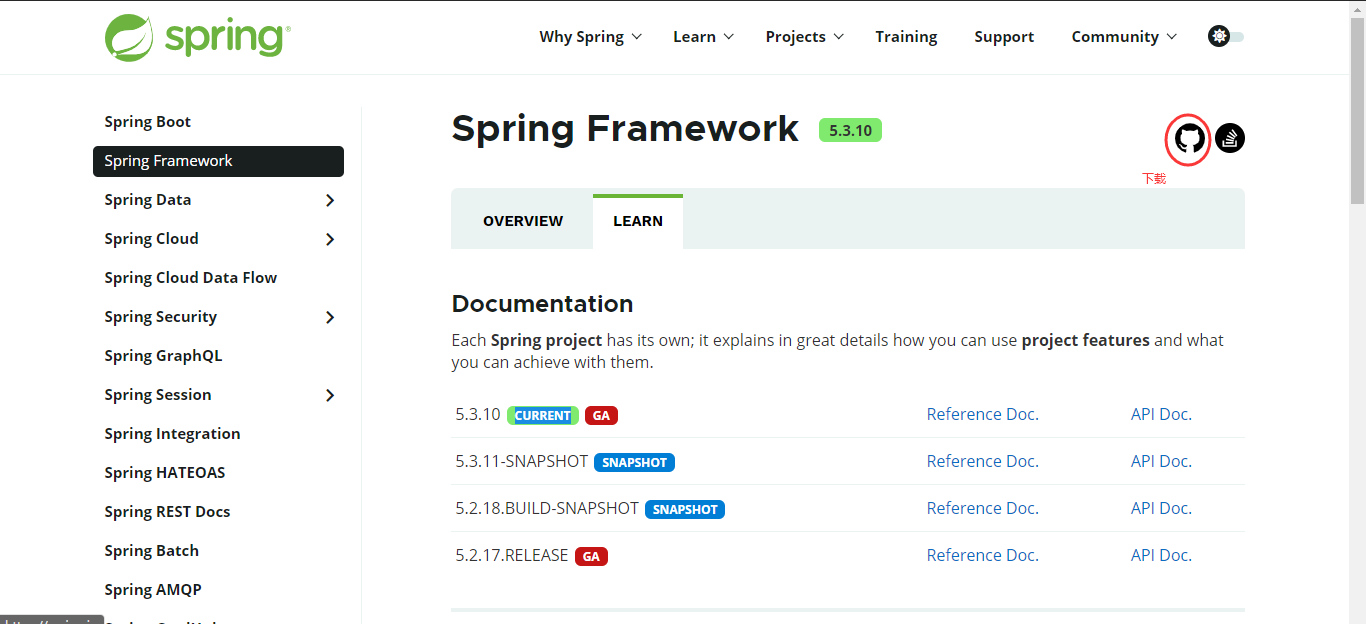The height and width of the screenshot is (624, 1366).
Task: Open Spring Cloud Data Flow project
Action: click(x=191, y=278)
